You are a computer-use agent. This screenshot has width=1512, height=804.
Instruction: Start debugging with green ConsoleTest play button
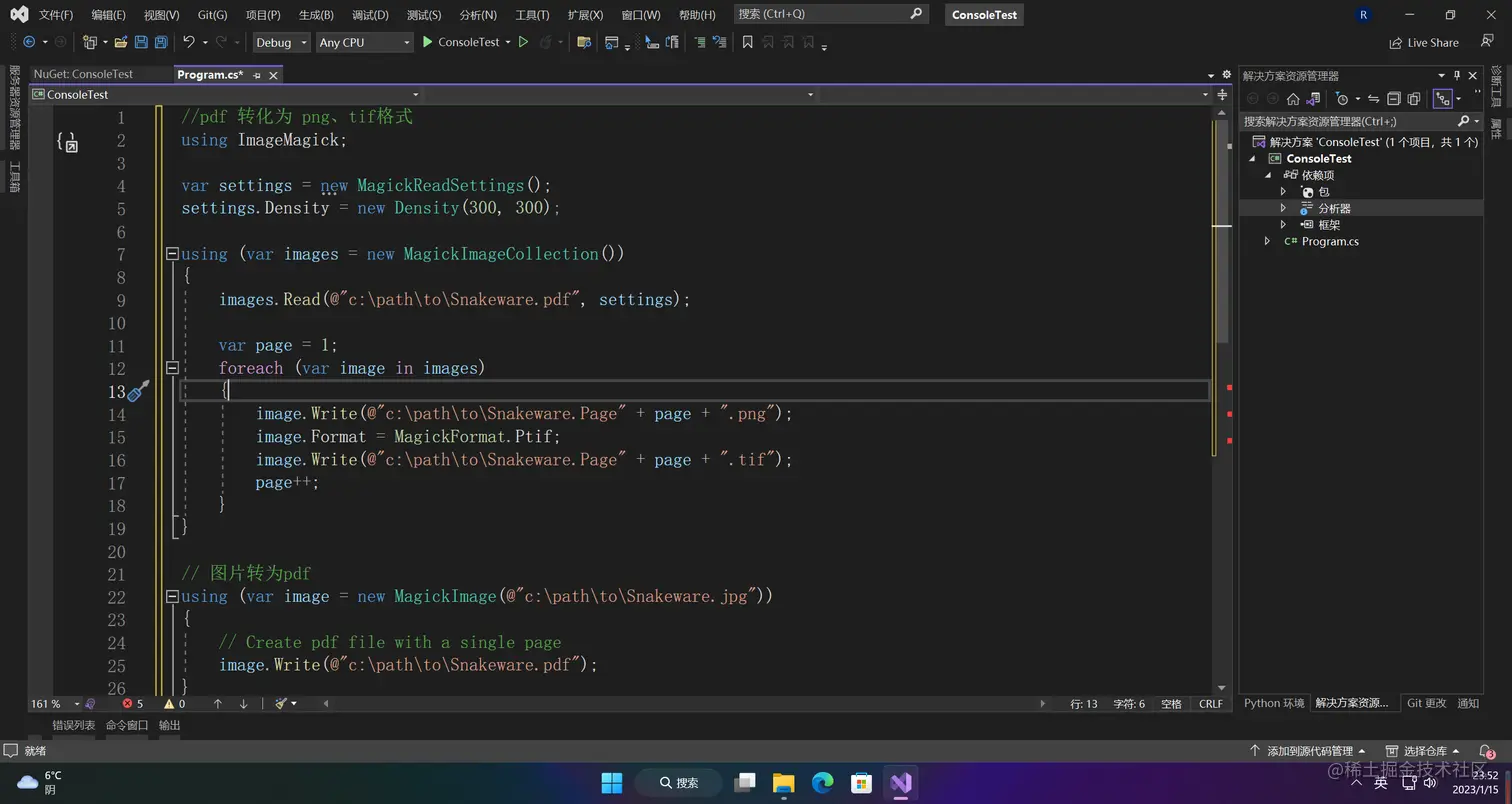click(461, 42)
